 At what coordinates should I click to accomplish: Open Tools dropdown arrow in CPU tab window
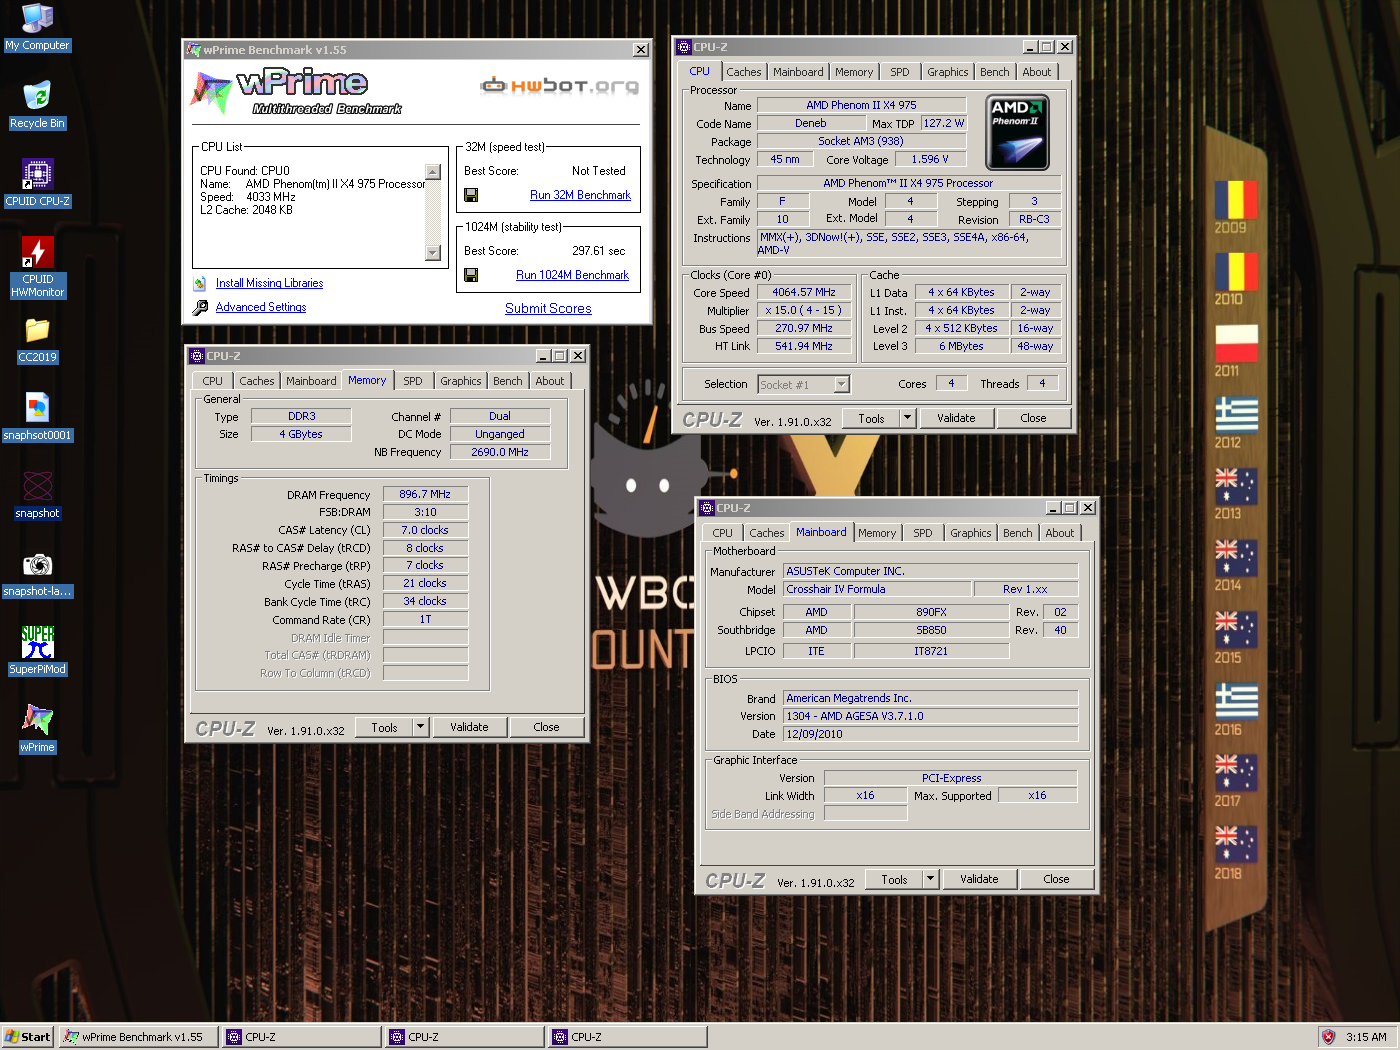(x=907, y=418)
